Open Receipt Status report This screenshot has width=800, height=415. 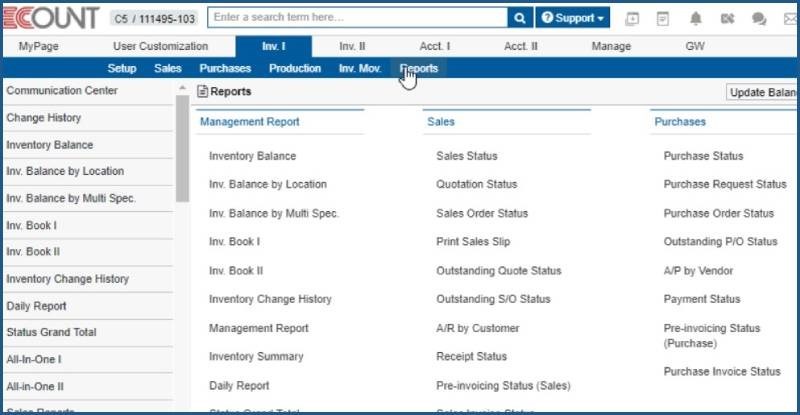click(471, 357)
